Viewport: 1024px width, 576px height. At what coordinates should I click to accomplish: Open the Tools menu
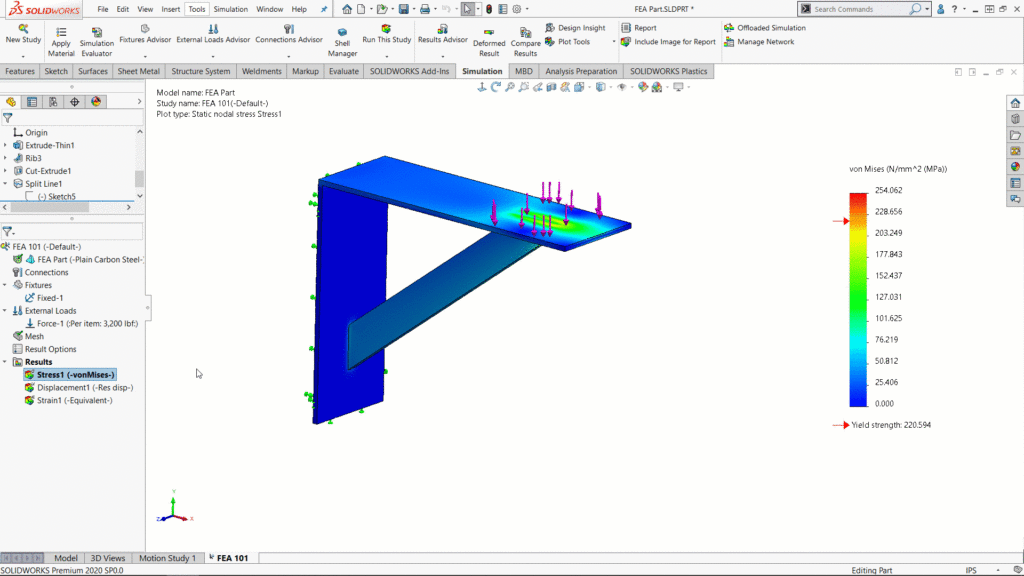196,9
